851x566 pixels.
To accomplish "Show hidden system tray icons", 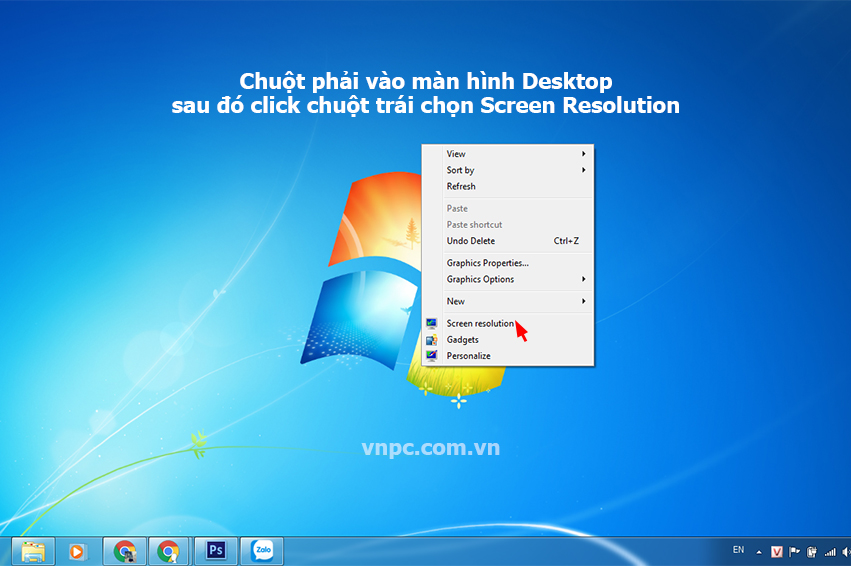I will [759, 552].
